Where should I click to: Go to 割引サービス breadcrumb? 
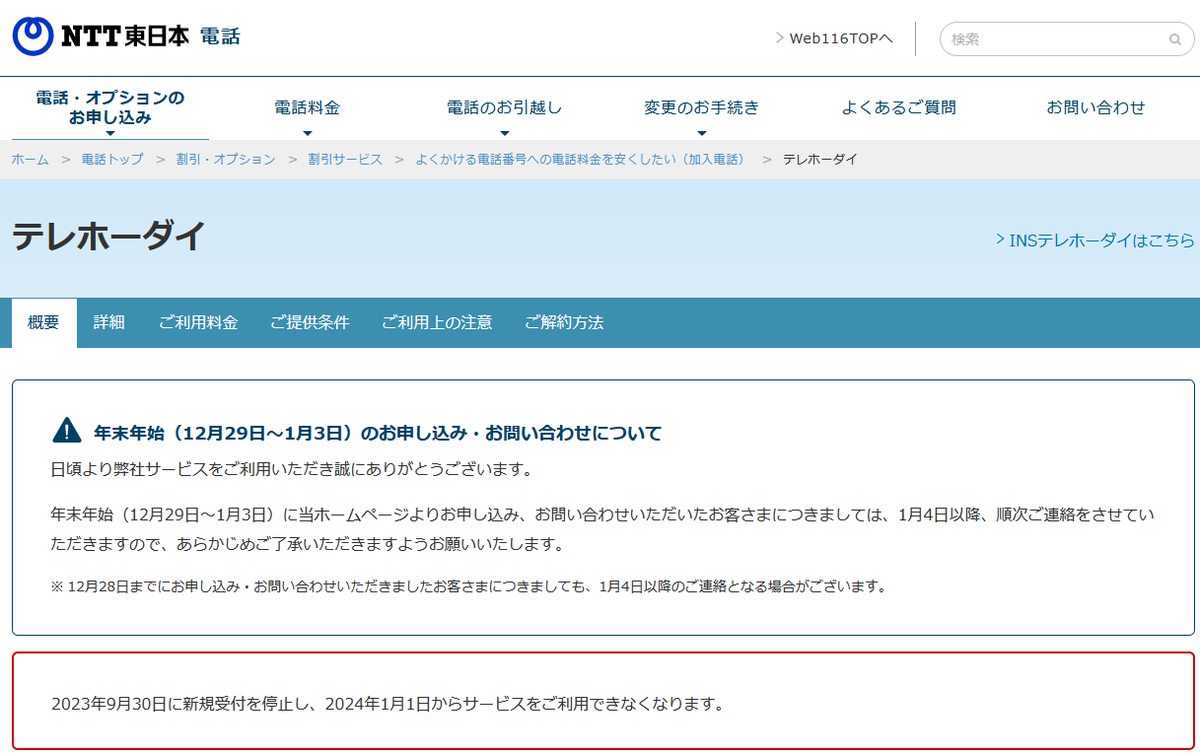[x=345, y=160]
